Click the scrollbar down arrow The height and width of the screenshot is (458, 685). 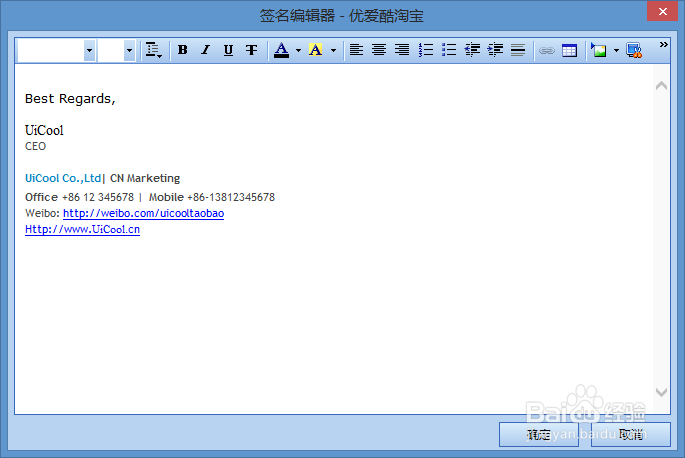(x=661, y=392)
